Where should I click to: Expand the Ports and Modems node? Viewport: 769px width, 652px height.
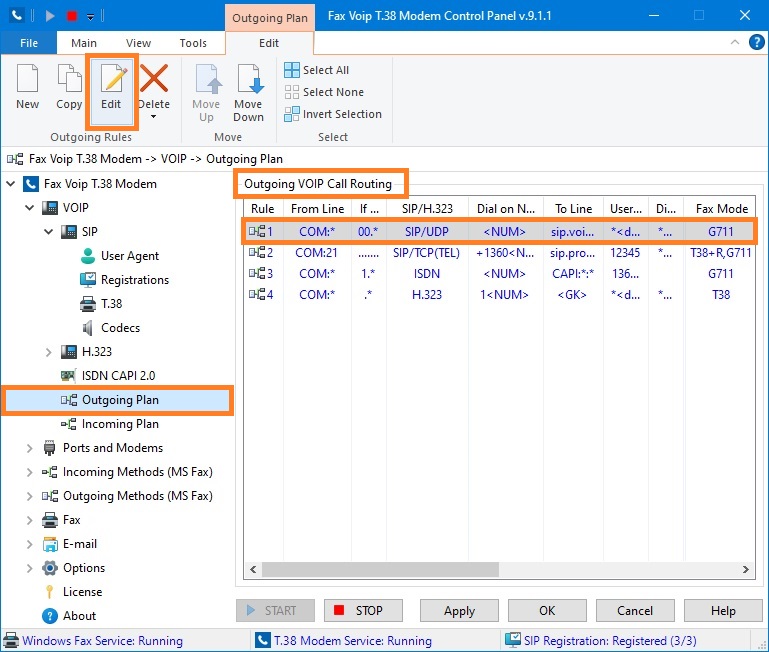(x=29, y=448)
